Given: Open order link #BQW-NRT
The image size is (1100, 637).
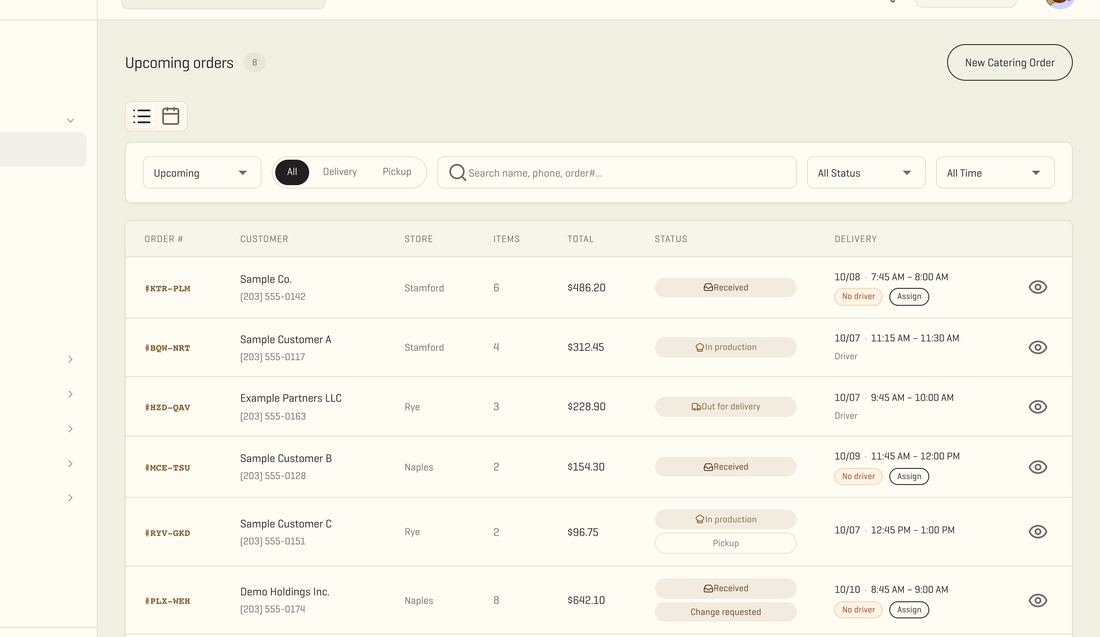Looking at the screenshot, I should pos(168,348).
